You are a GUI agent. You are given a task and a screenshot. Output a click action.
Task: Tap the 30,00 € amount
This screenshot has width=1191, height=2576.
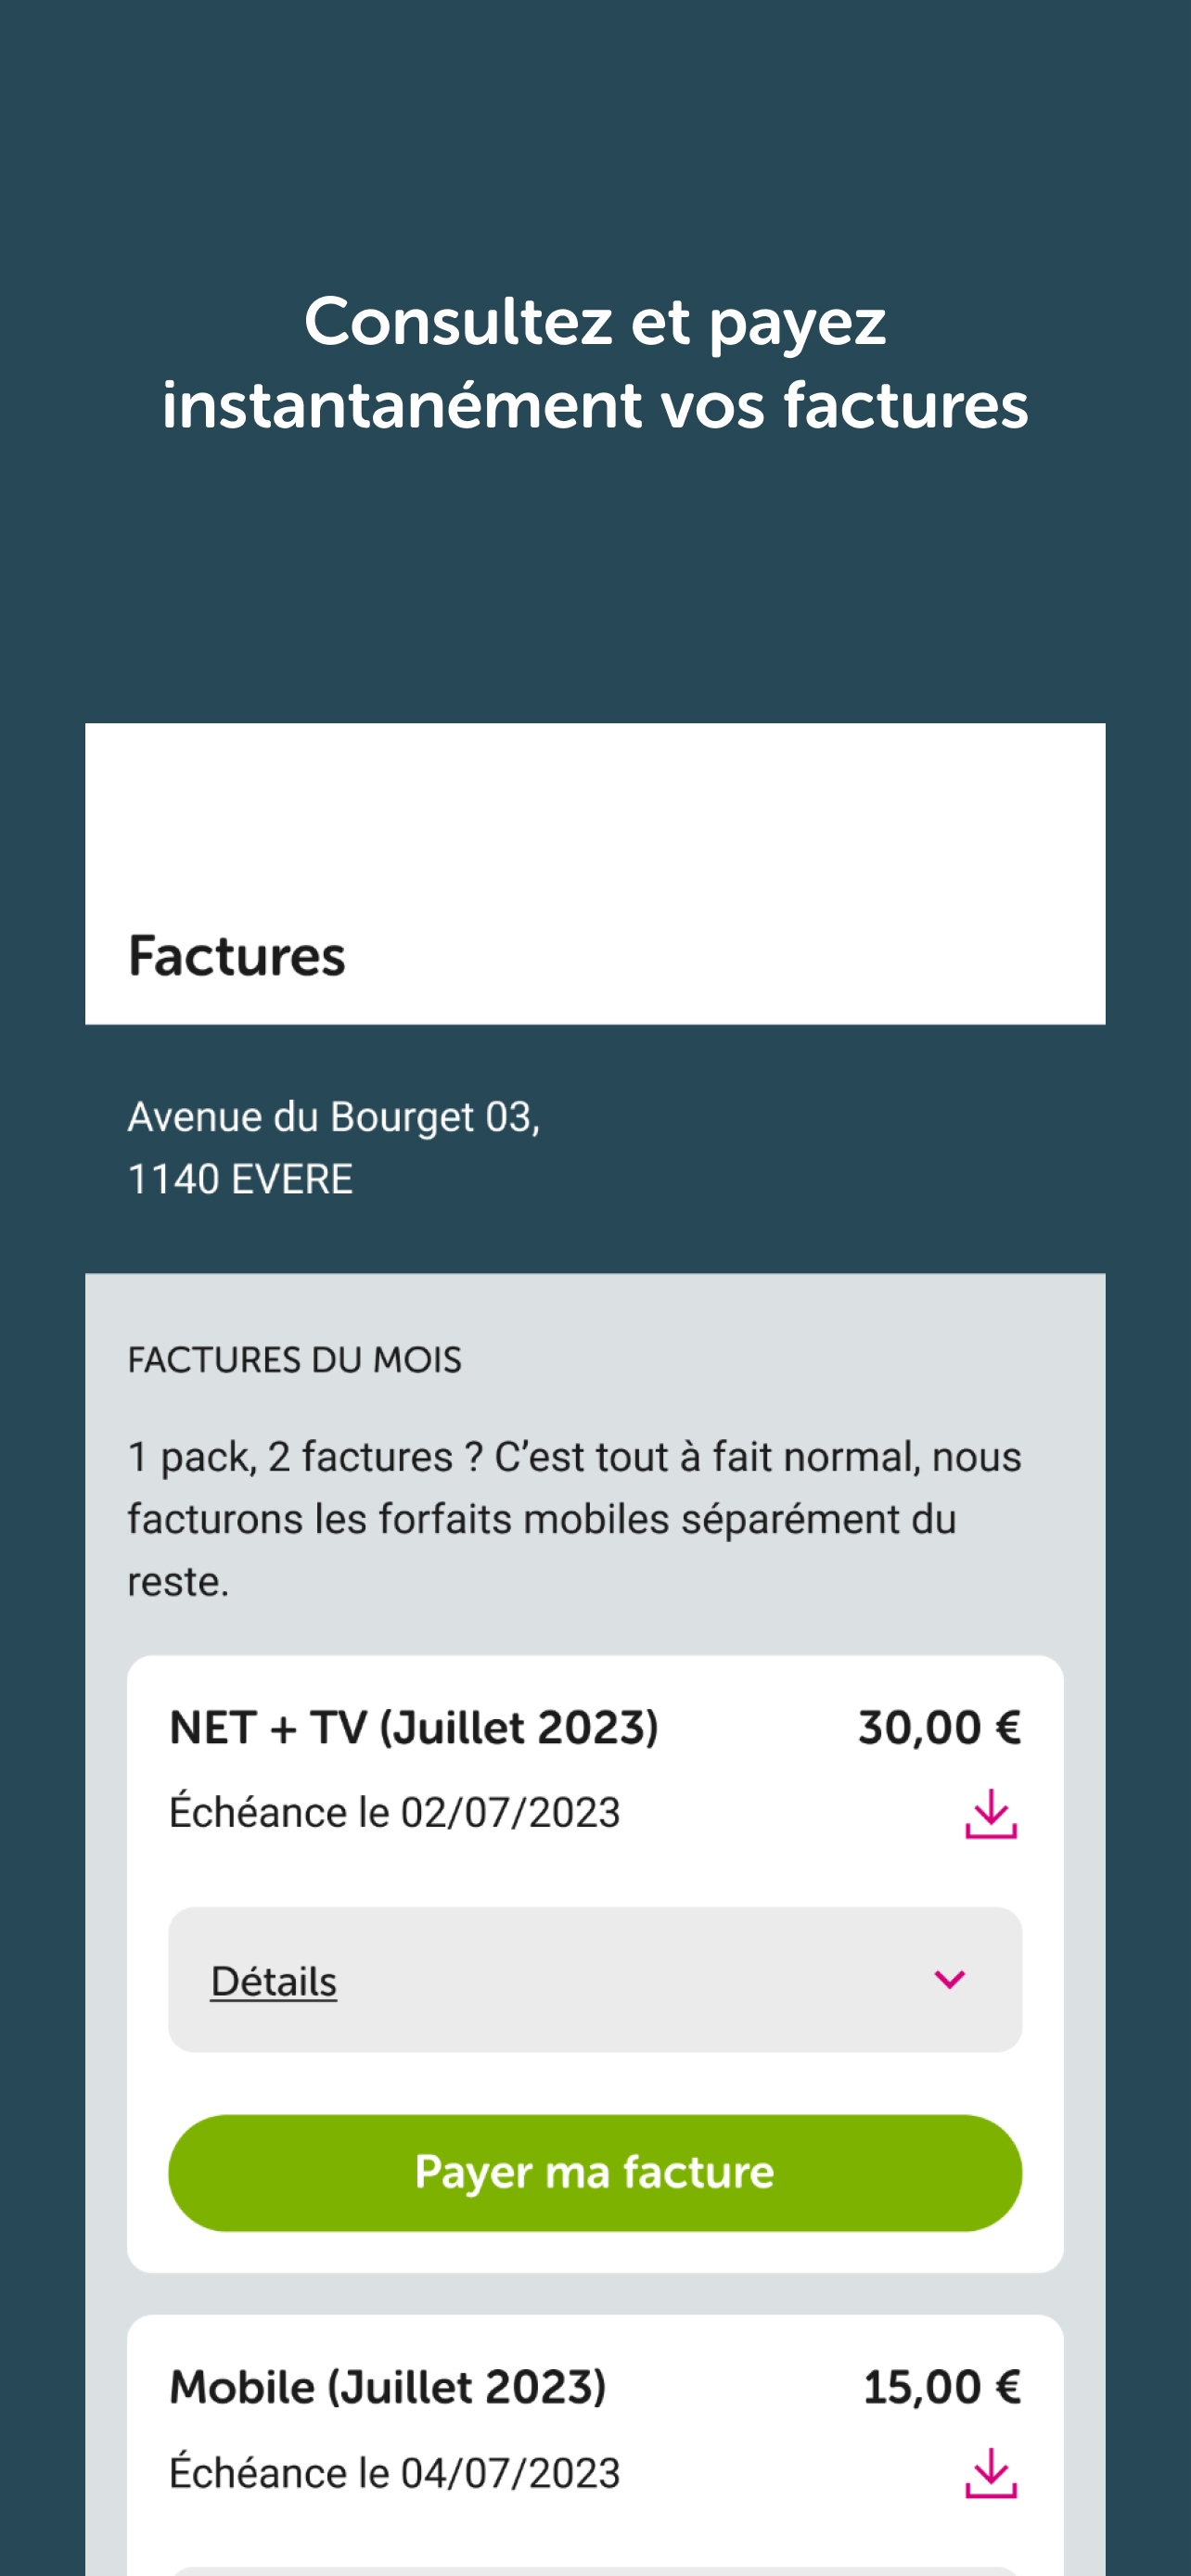coord(939,1727)
